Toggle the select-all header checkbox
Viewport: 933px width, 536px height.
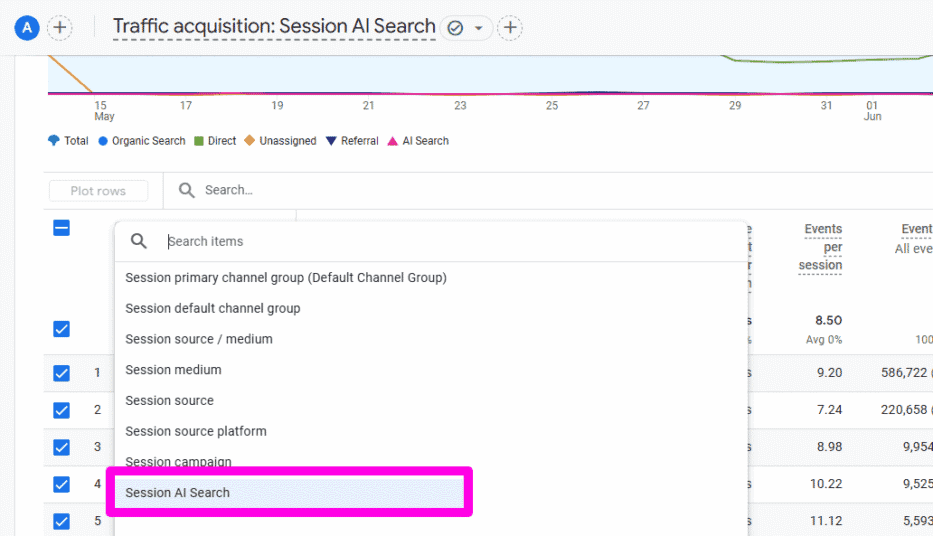[61, 228]
